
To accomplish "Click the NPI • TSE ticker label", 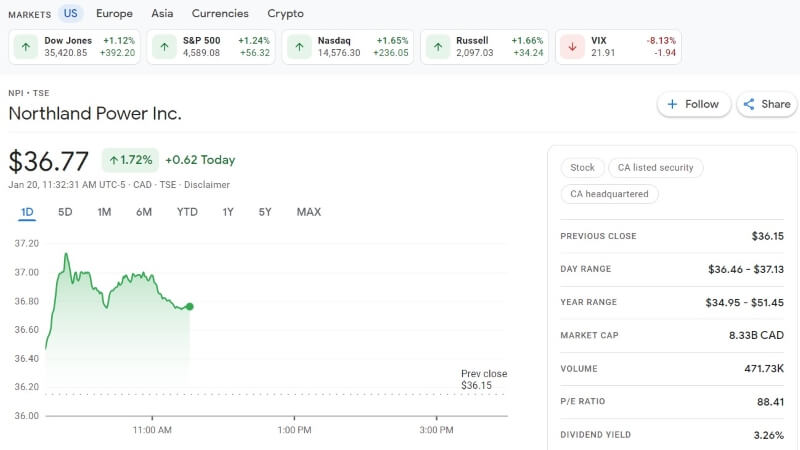I will click(x=29, y=93).
